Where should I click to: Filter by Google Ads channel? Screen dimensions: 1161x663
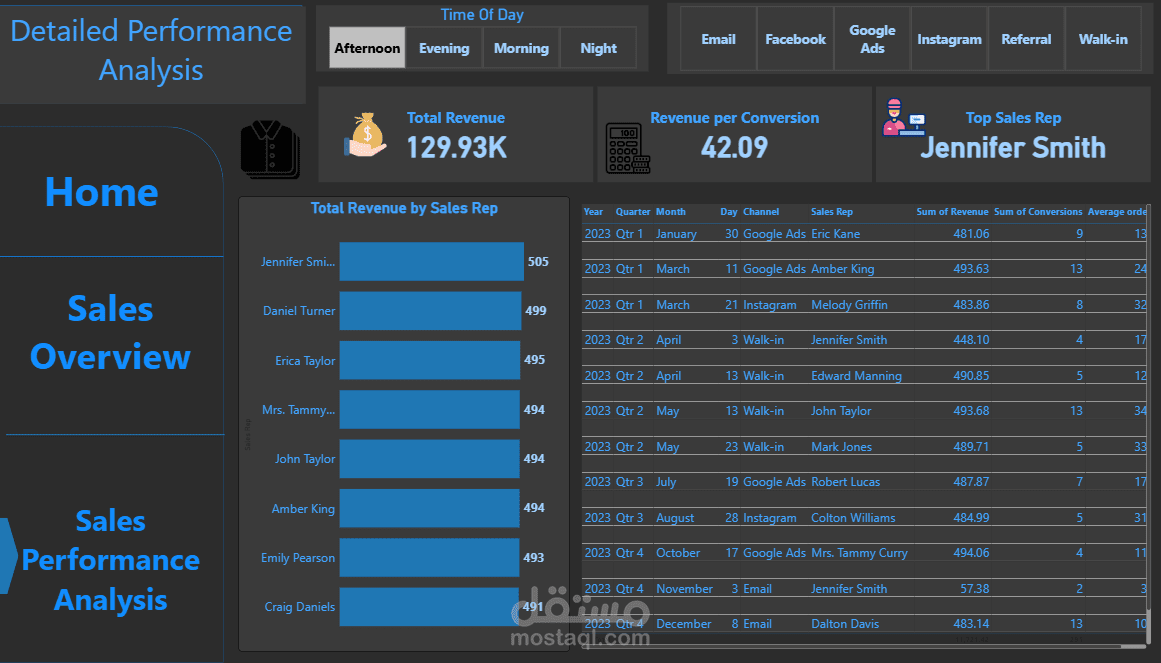[872, 39]
